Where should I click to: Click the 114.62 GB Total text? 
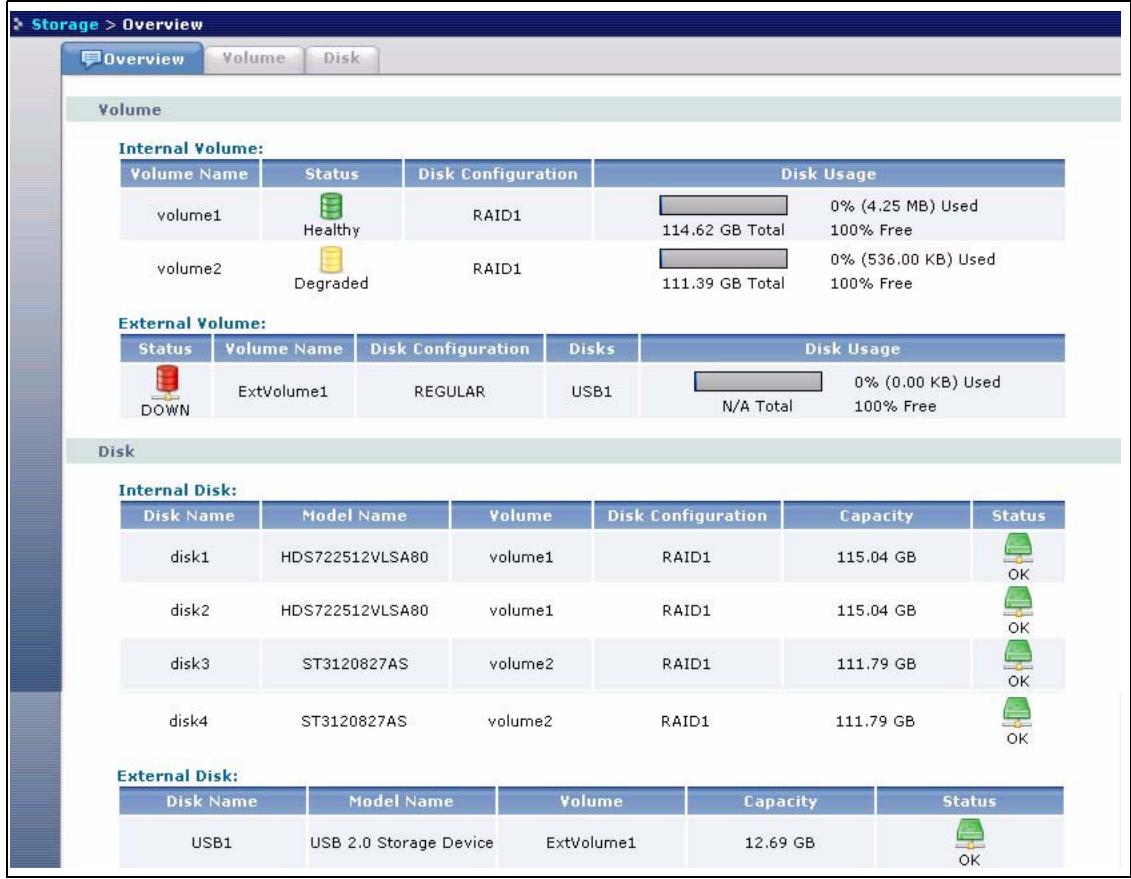coord(723,230)
